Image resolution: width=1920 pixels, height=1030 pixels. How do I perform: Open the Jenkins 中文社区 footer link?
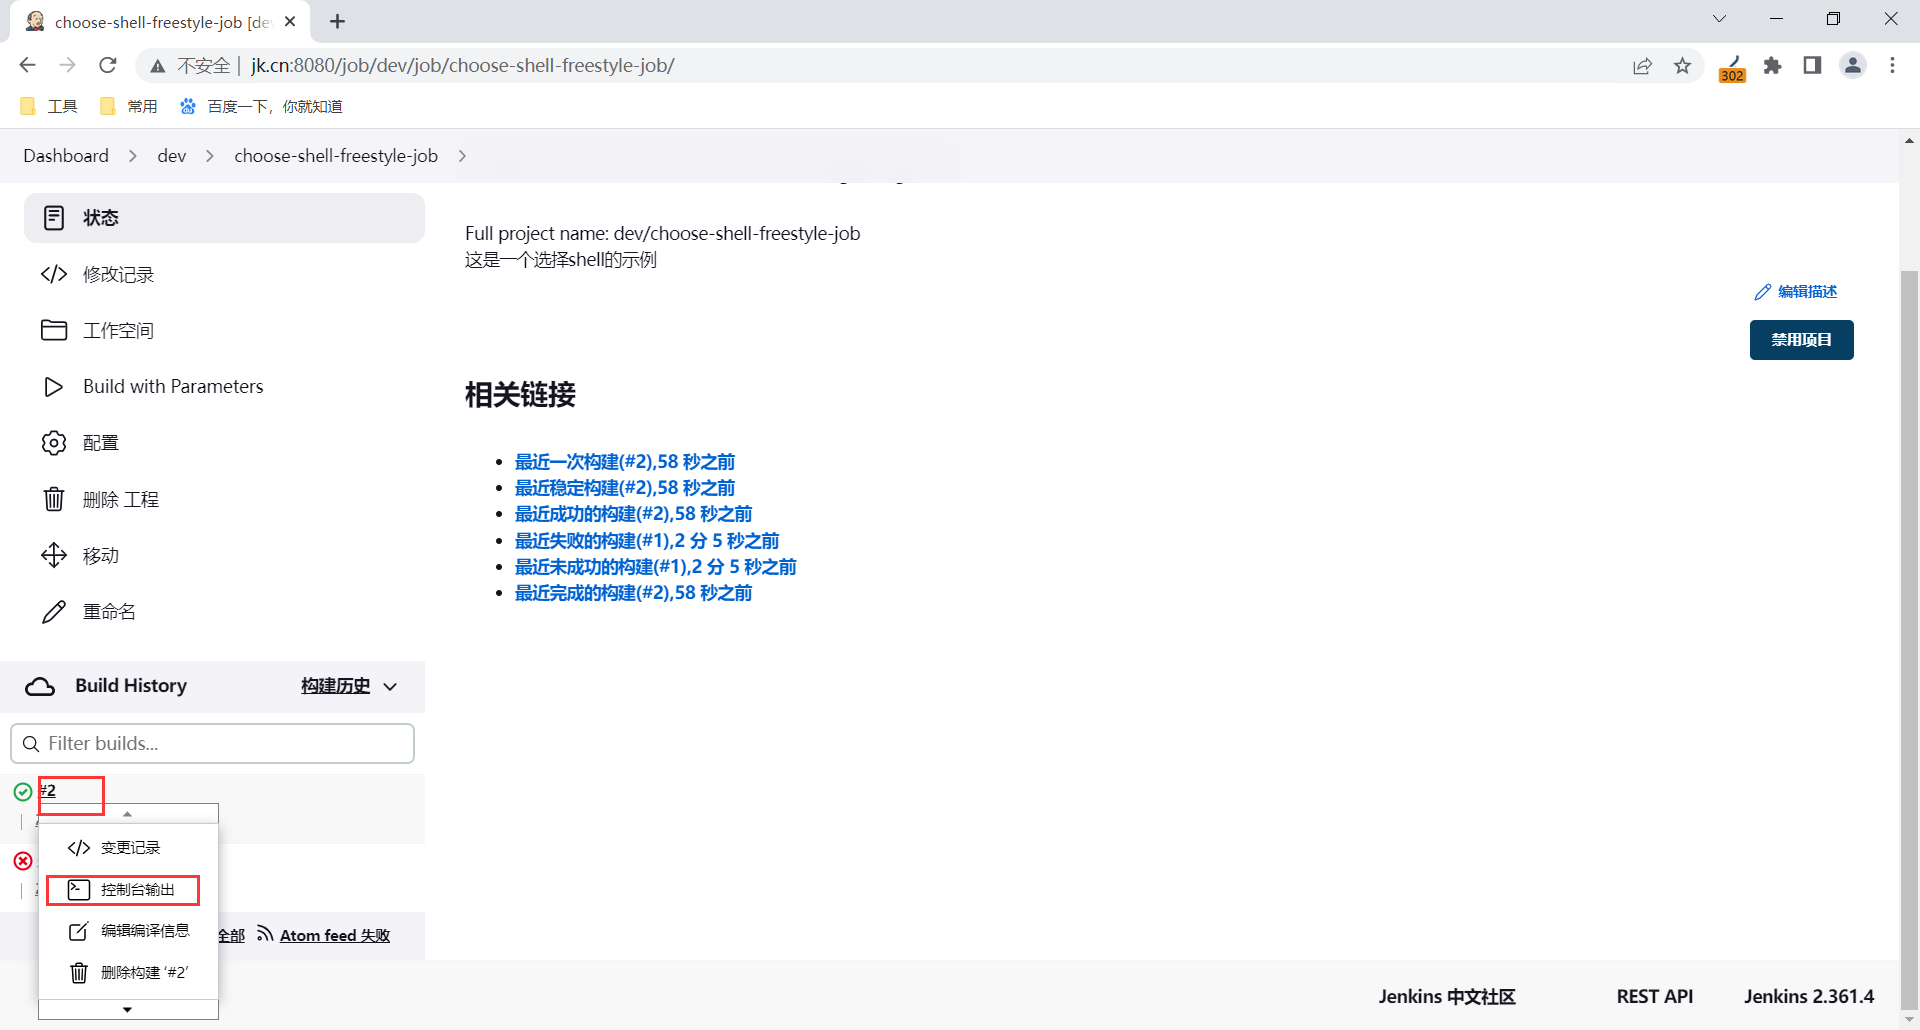1447,997
